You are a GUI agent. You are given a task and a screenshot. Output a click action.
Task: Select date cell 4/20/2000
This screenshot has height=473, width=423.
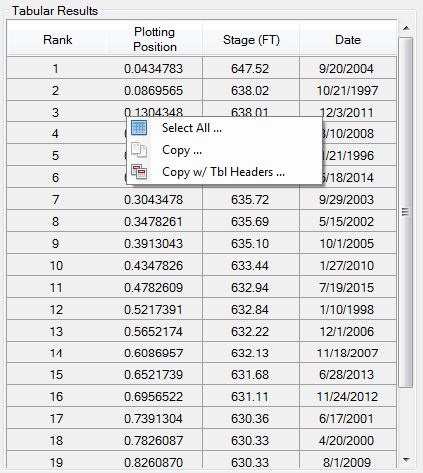coord(348,440)
